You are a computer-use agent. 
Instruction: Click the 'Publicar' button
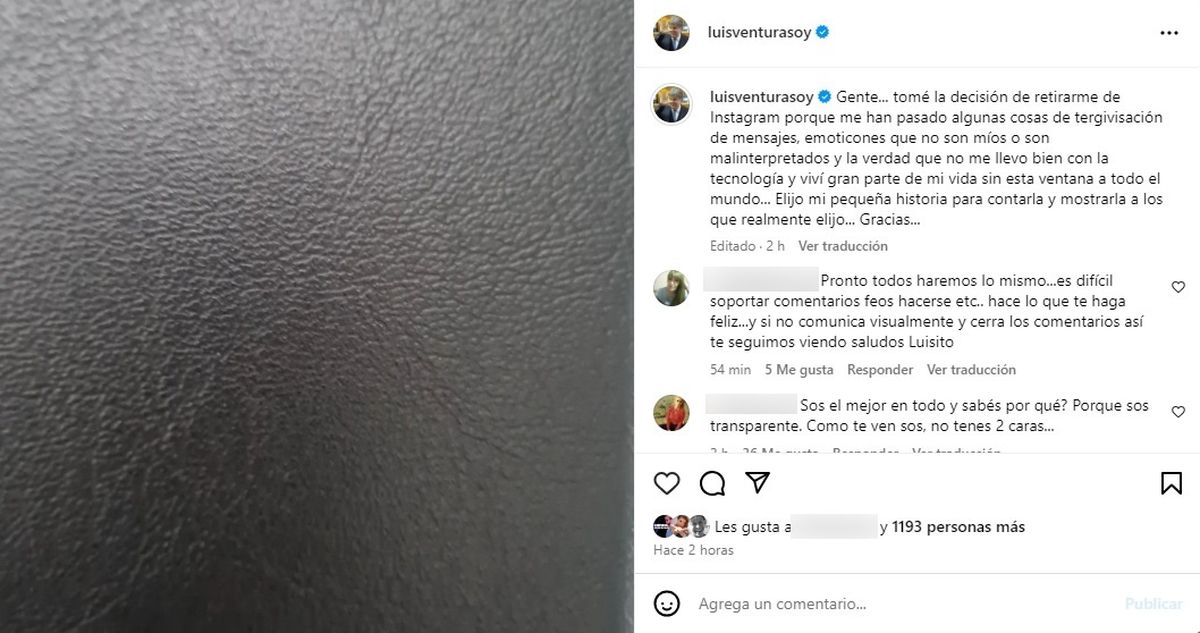(x=1153, y=604)
